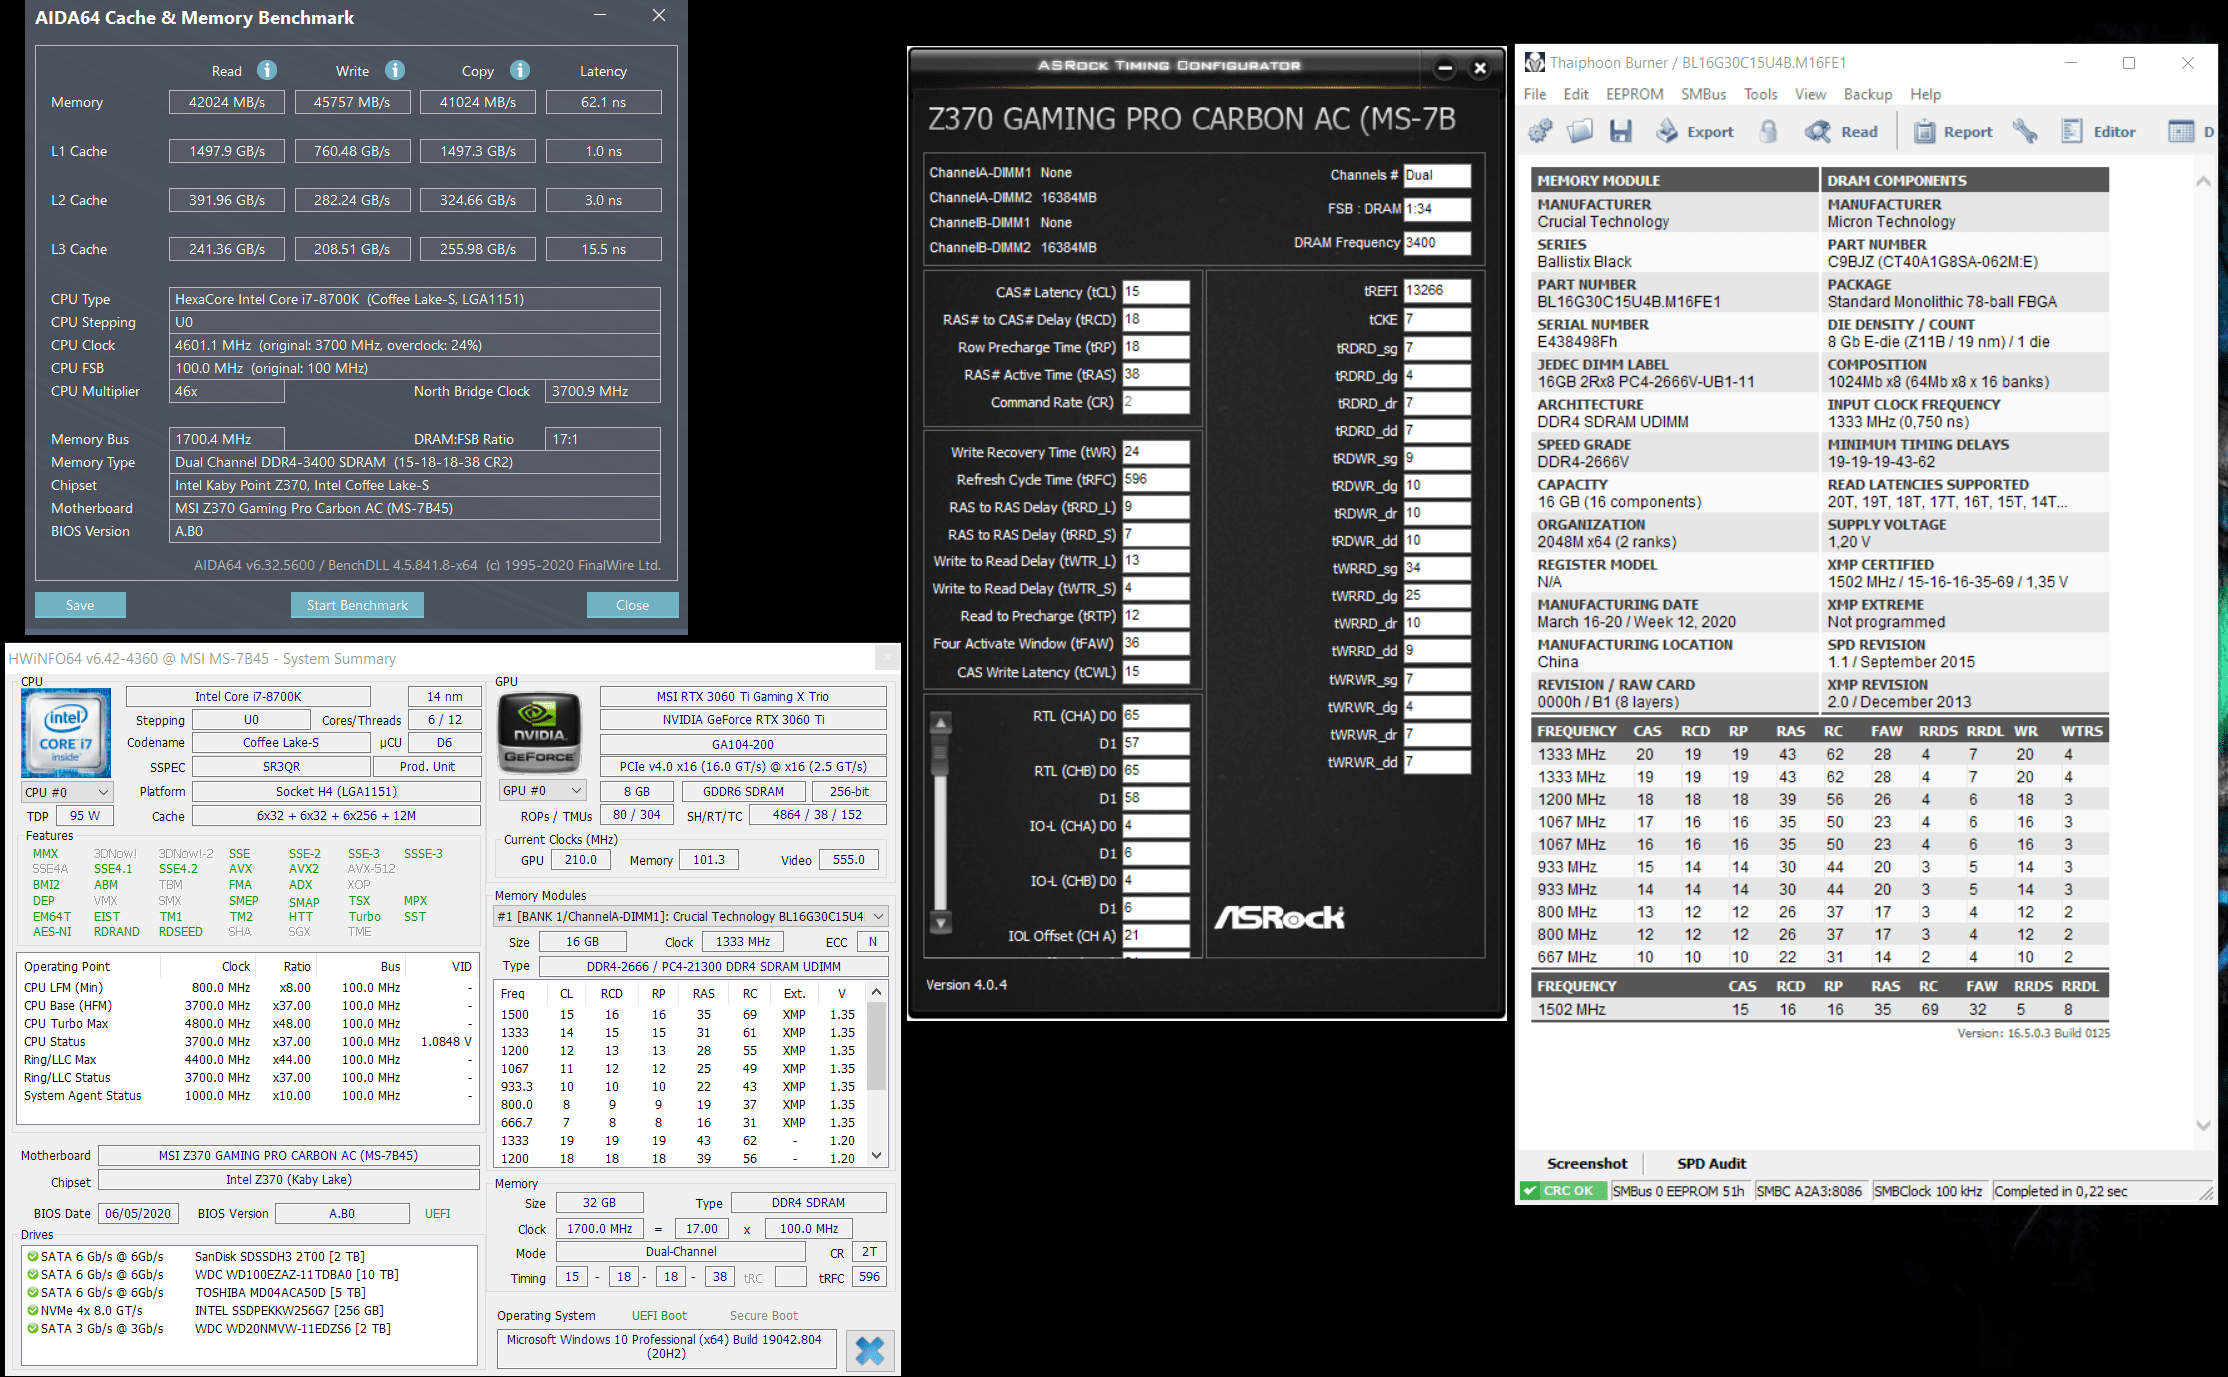The height and width of the screenshot is (1377, 2228).
Task: Open the Editor from Thaiphoon Burner toolbar
Action: click(2098, 131)
